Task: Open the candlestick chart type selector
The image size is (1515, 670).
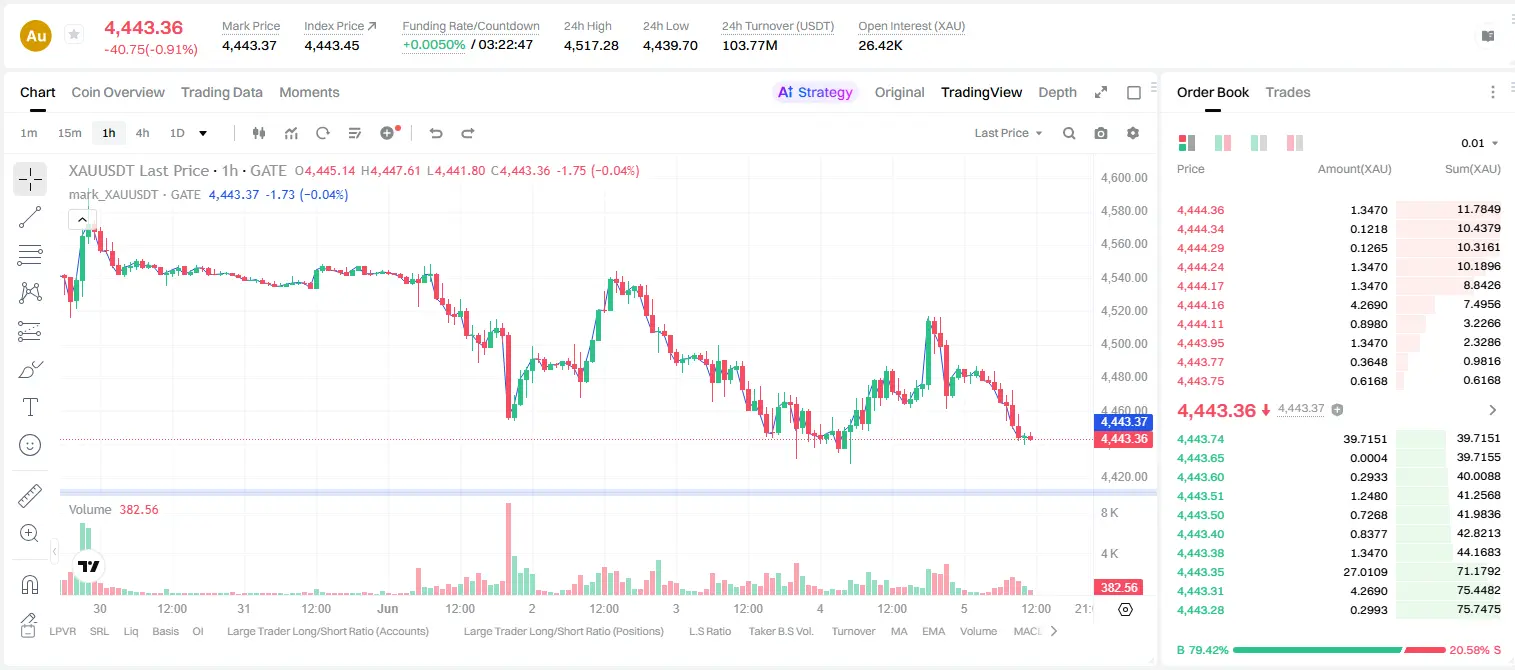Action: (260, 133)
